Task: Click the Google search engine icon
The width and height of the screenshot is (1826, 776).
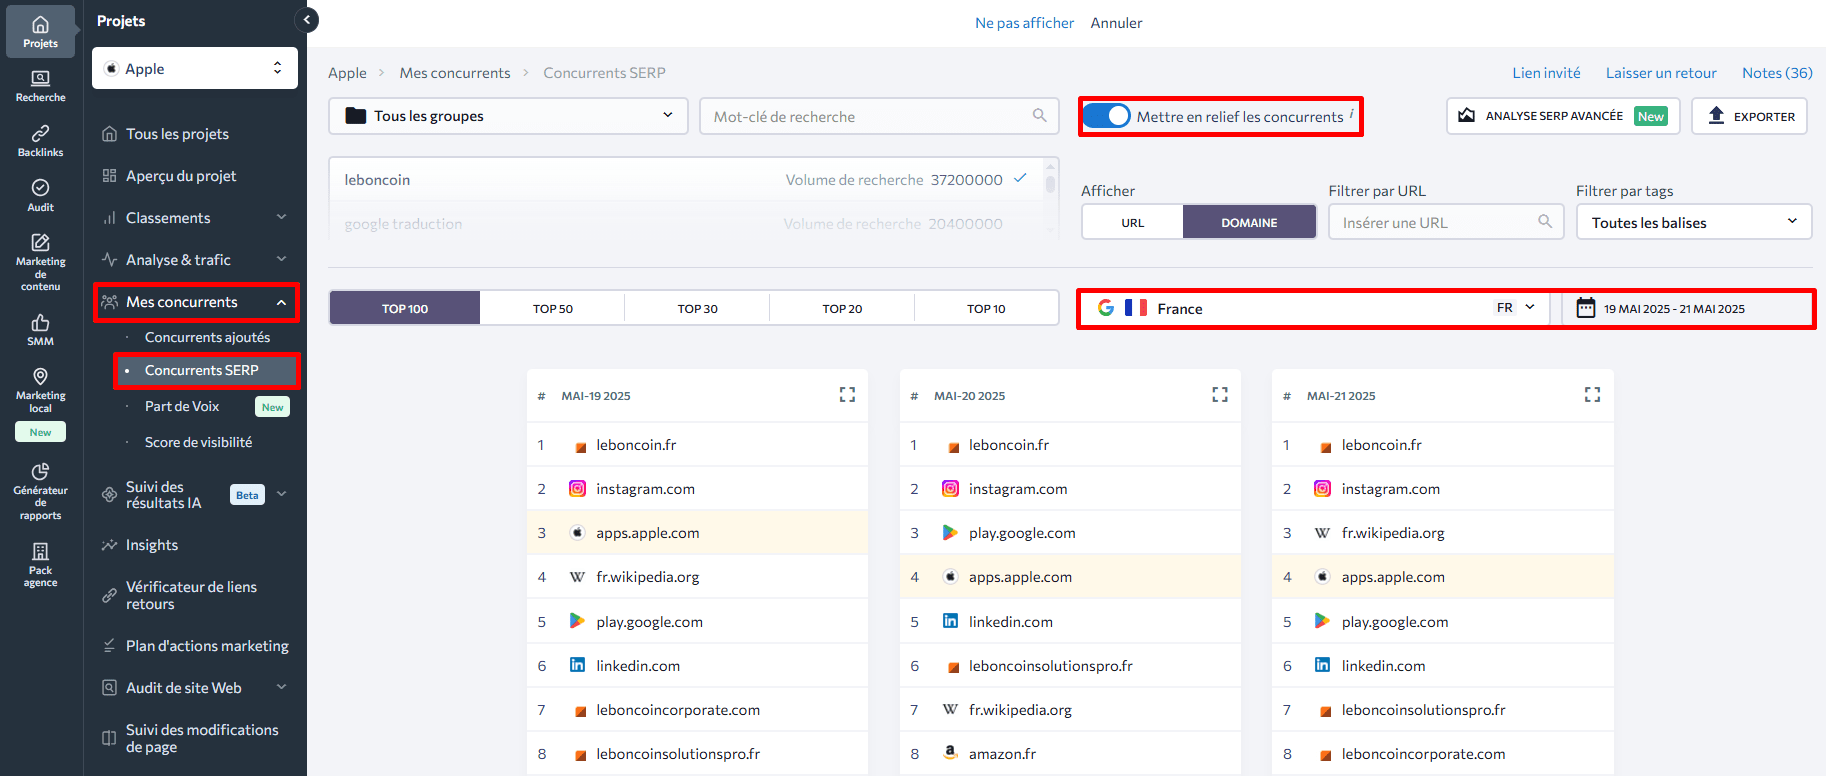Action: pyautogui.click(x=1106, y=308)
